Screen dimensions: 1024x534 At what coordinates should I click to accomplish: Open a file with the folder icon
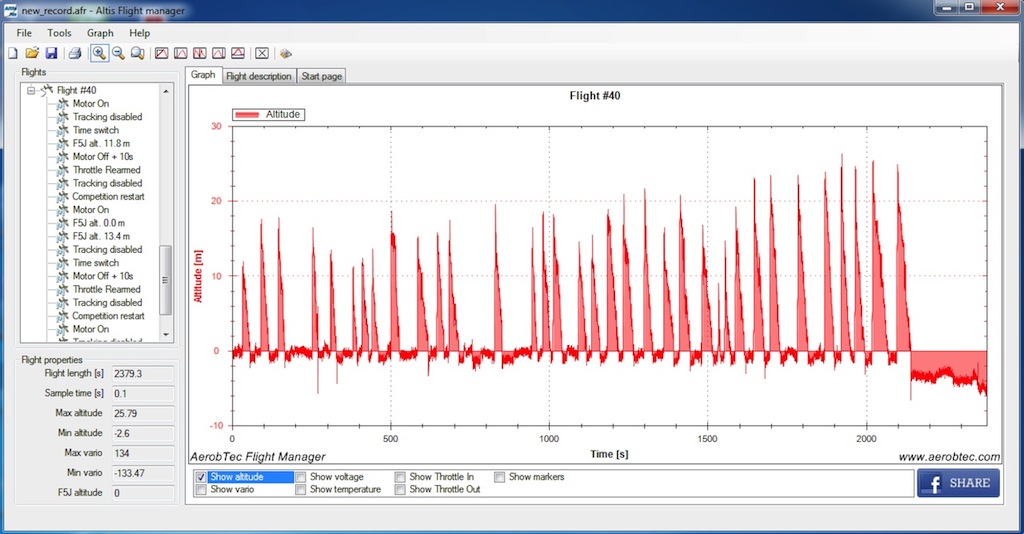tap(32, 53)
